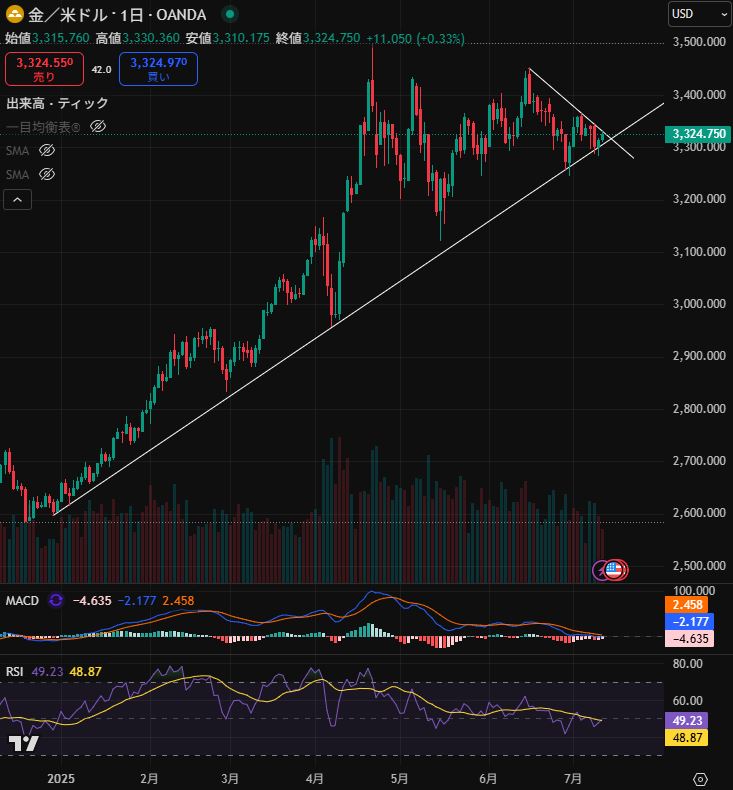Click the 60.00 RSI axis label

687,700
